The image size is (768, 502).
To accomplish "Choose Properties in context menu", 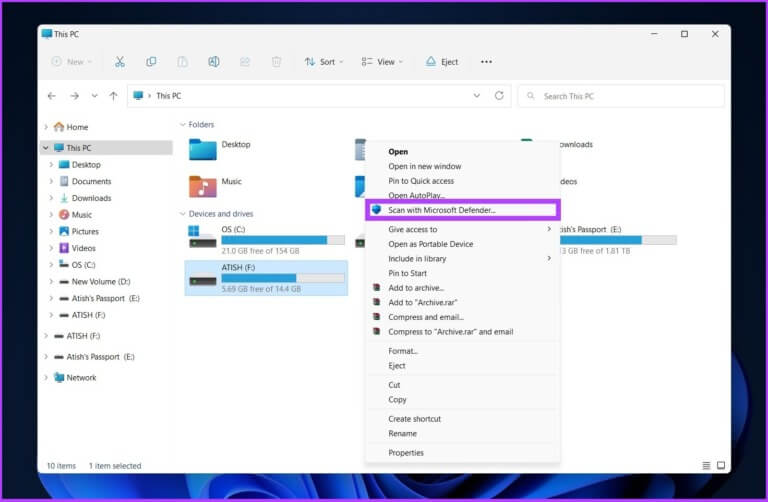I will pyautogui.click(x=463, y=453).
